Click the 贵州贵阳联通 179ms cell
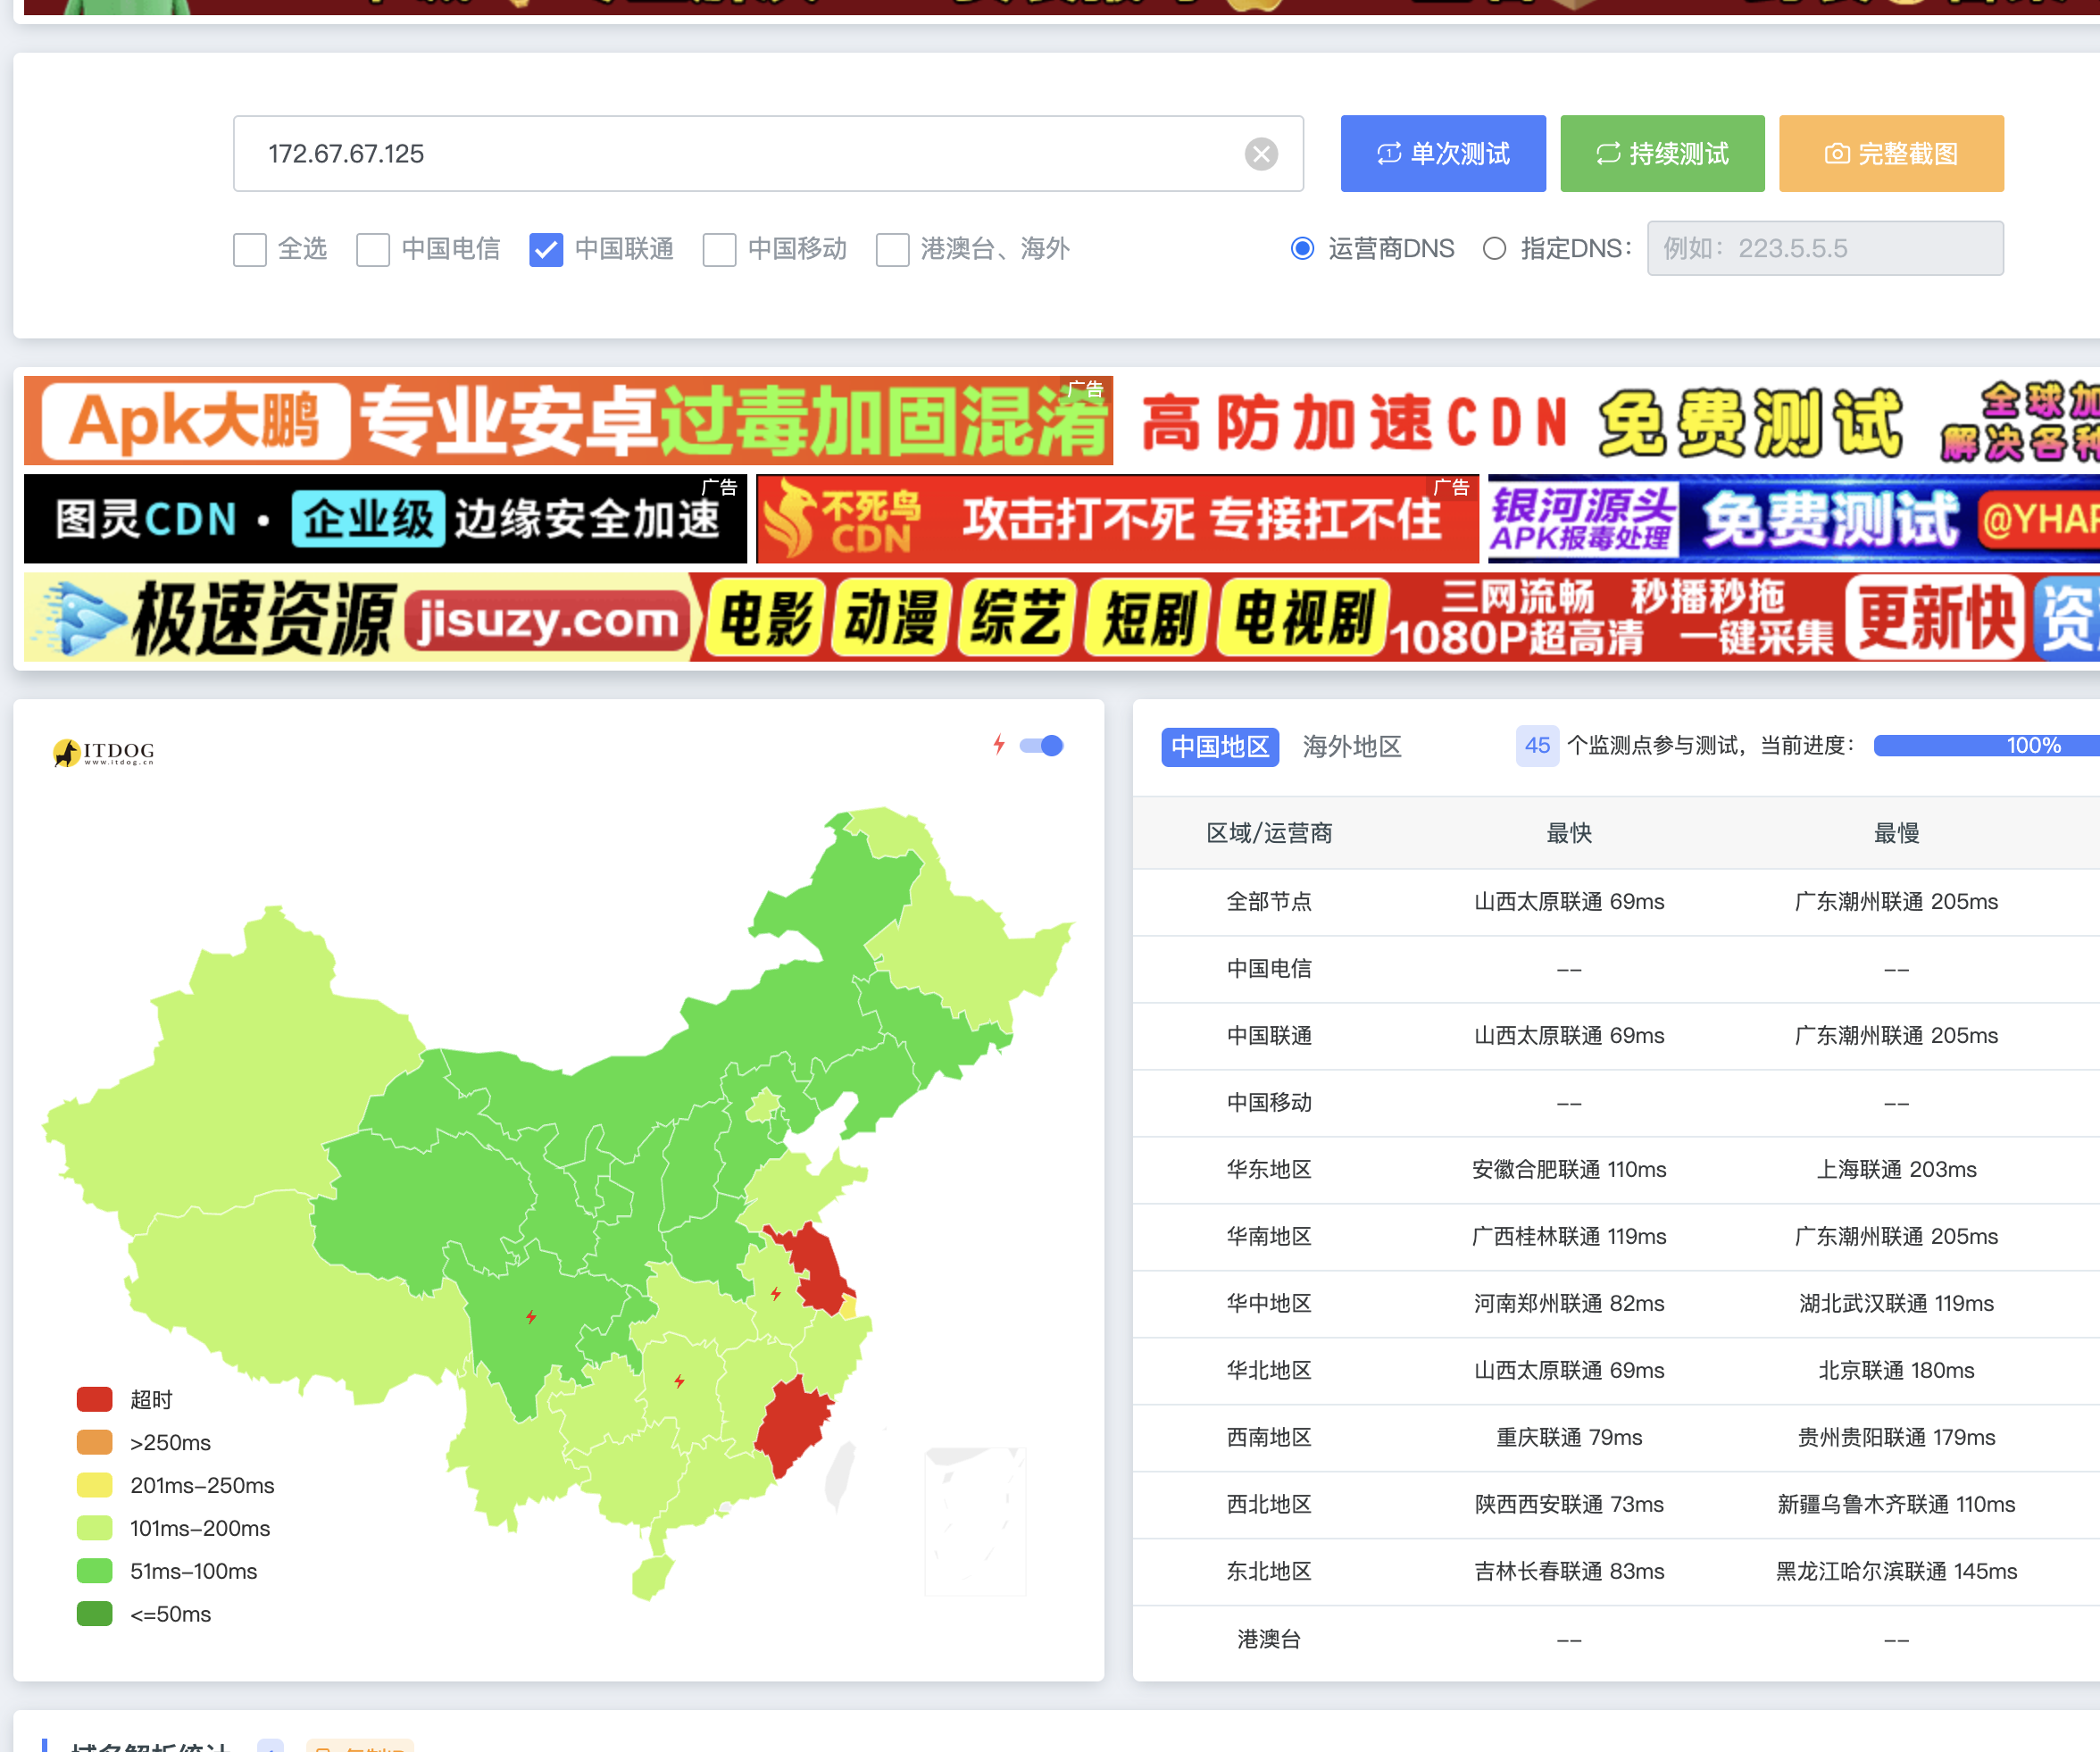This screenshot has height=1752, width=2100. 1896,1438
